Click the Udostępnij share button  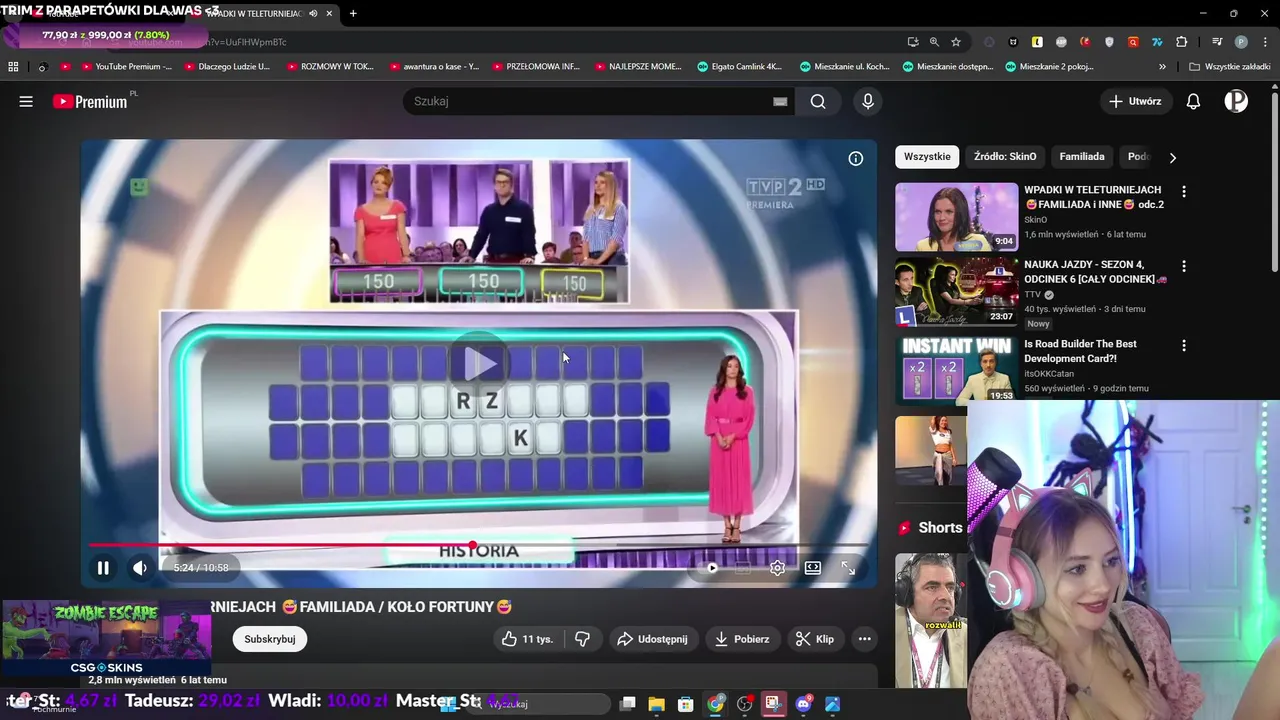pos(652,639)
